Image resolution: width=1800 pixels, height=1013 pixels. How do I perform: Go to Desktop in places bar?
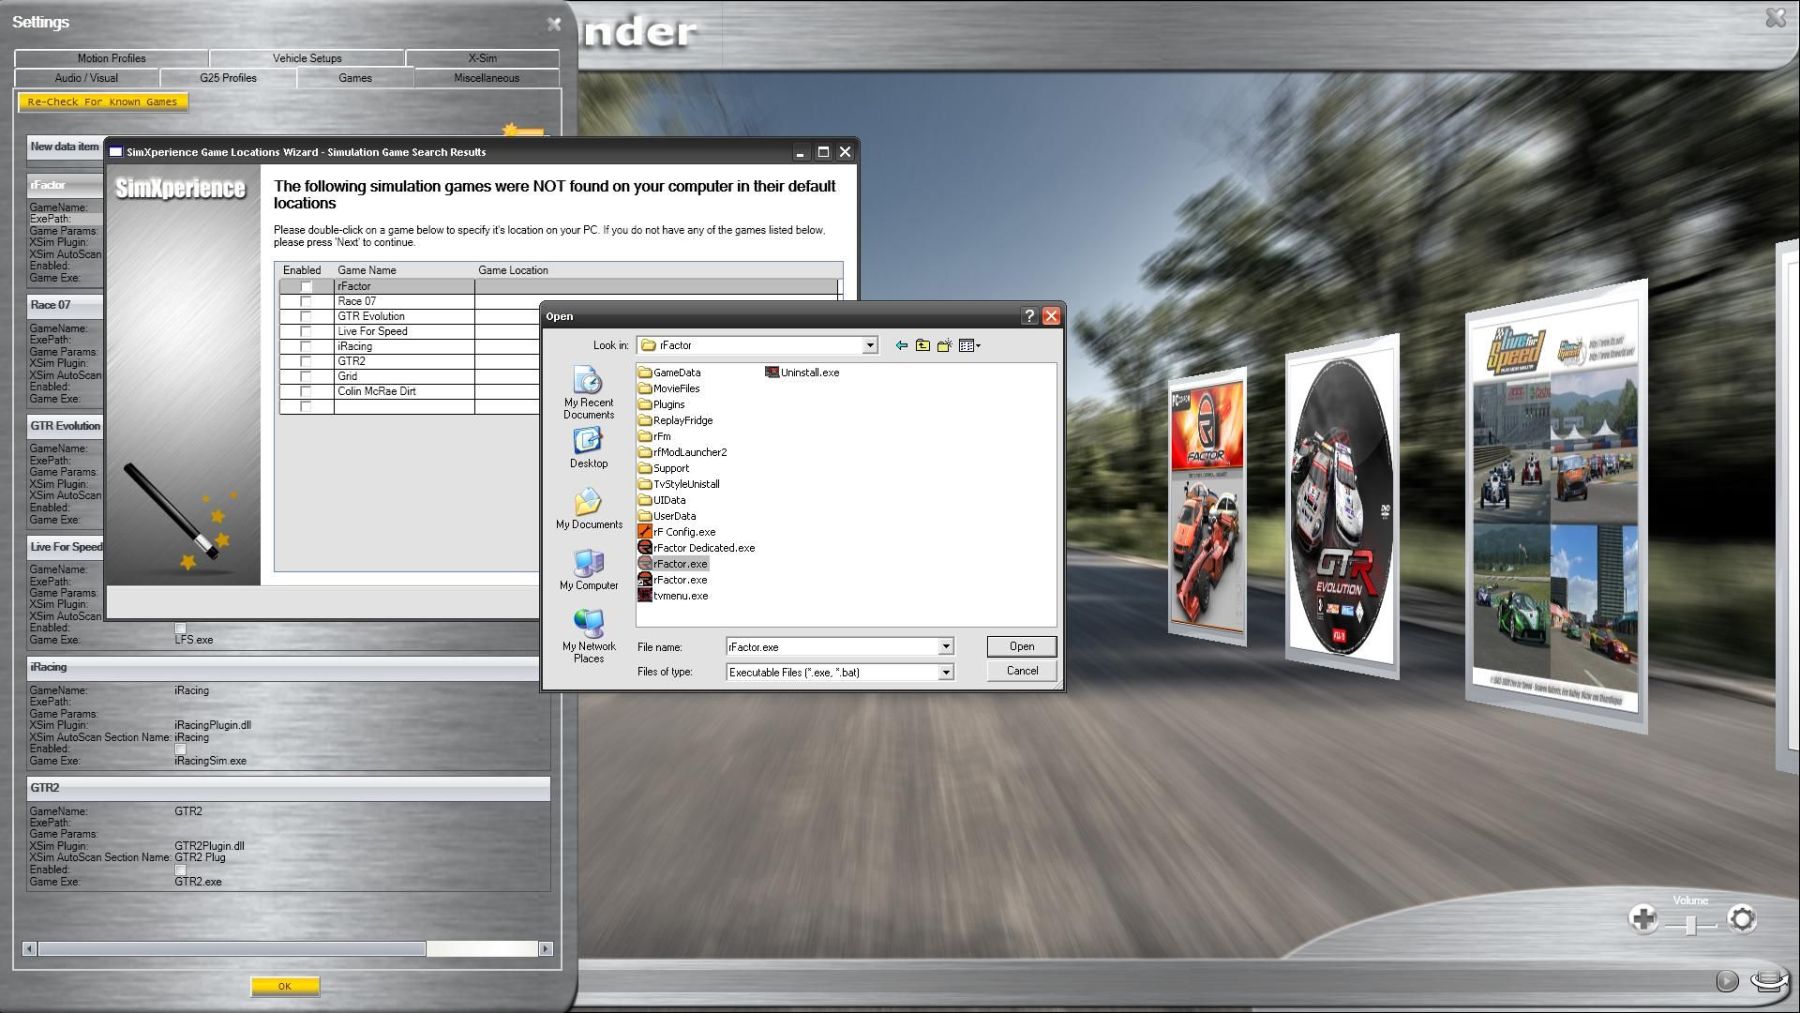pyautogui.click(x=588, y=448)
